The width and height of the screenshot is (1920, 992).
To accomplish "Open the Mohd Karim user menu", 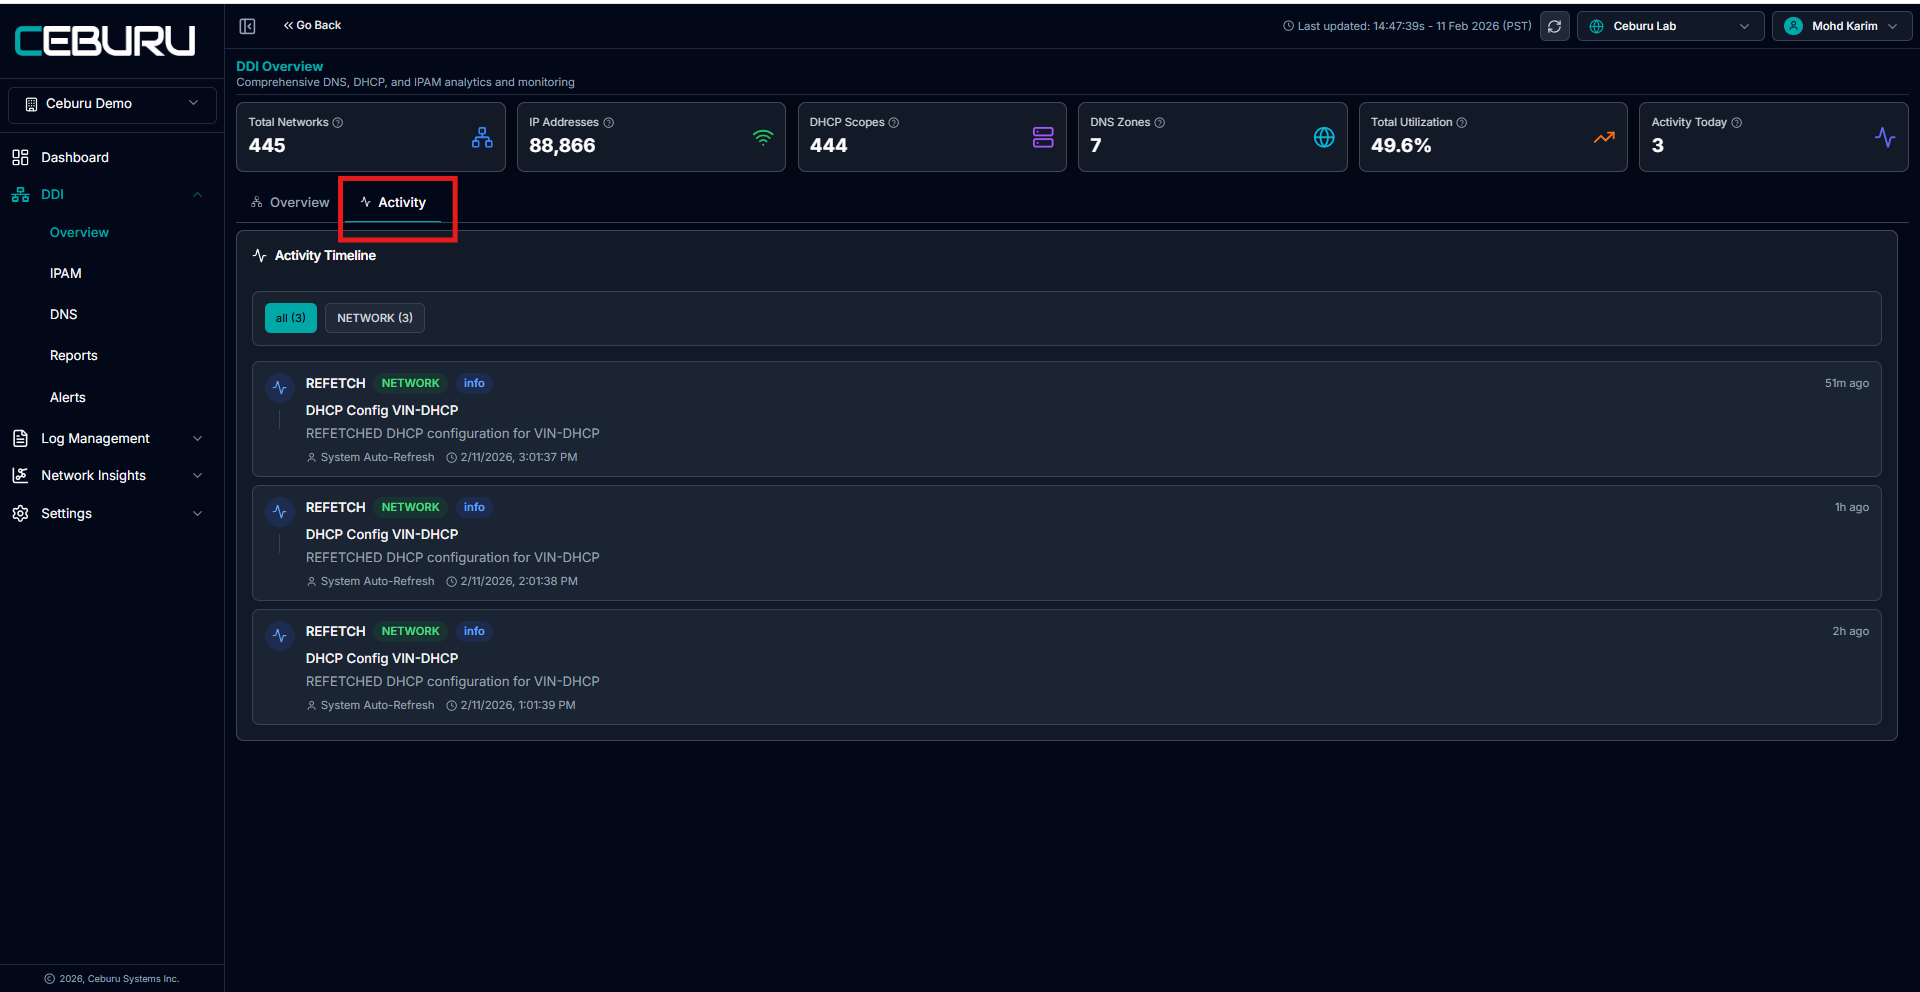I will pos(1842,26).
